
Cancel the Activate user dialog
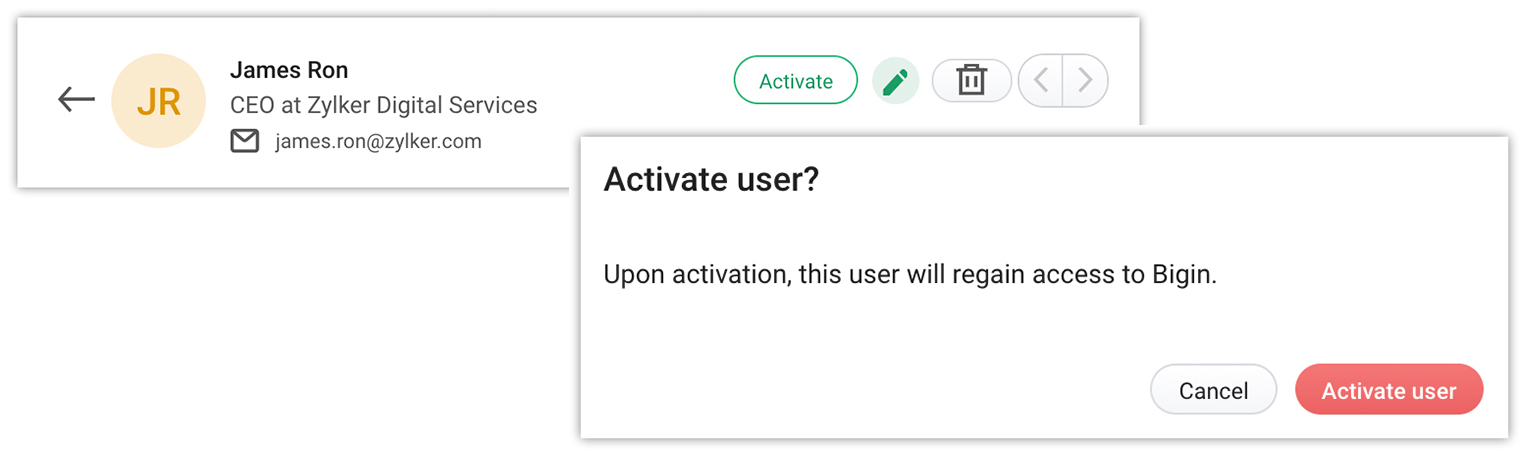[1213, 390]
